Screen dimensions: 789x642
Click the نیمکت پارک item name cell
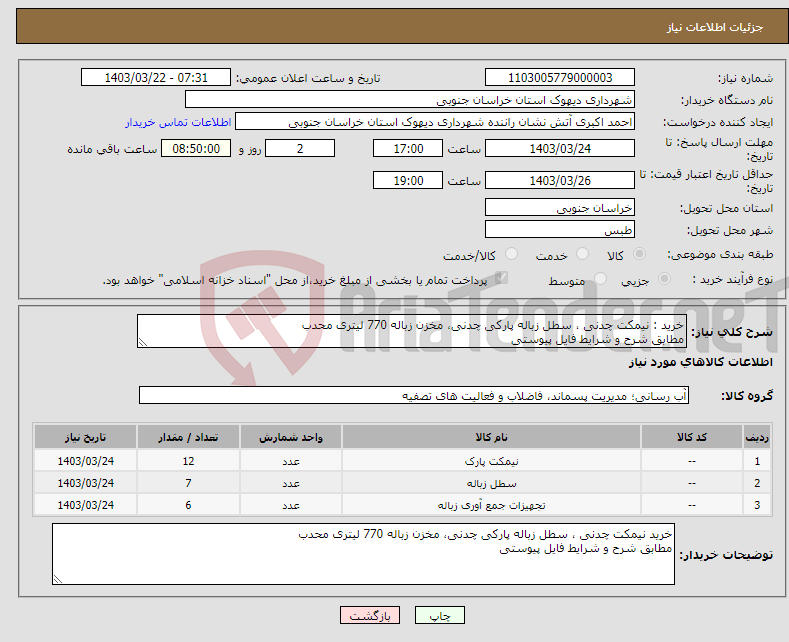[491, 461]
